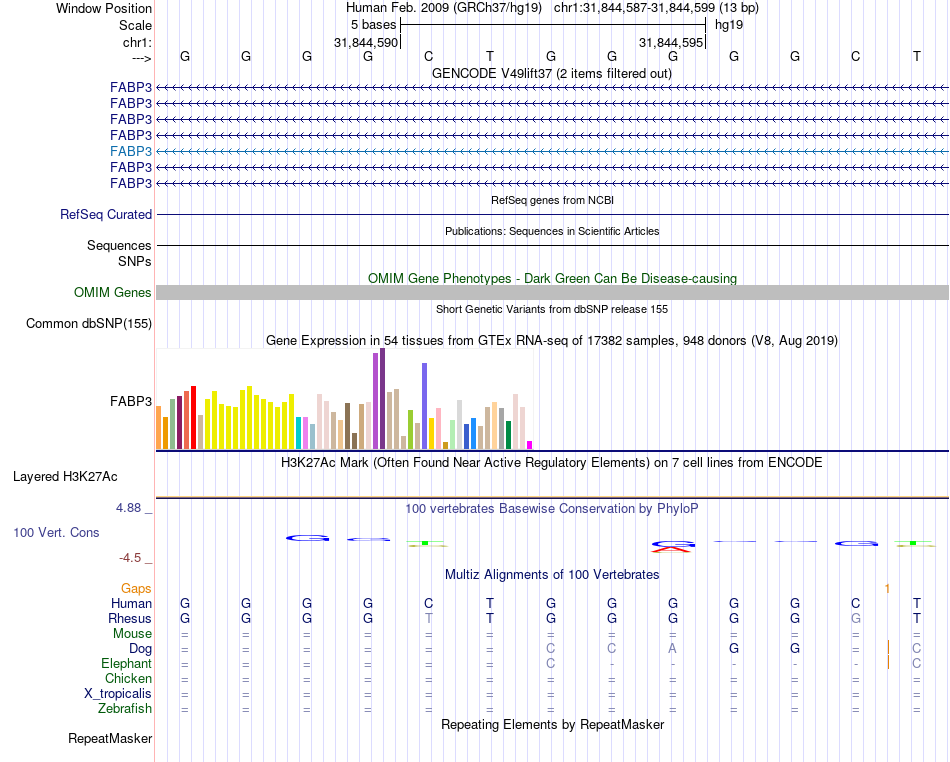Click the Sequences label of Publications track
Viewport: 950px width, 762px height.
coord(119,245)
